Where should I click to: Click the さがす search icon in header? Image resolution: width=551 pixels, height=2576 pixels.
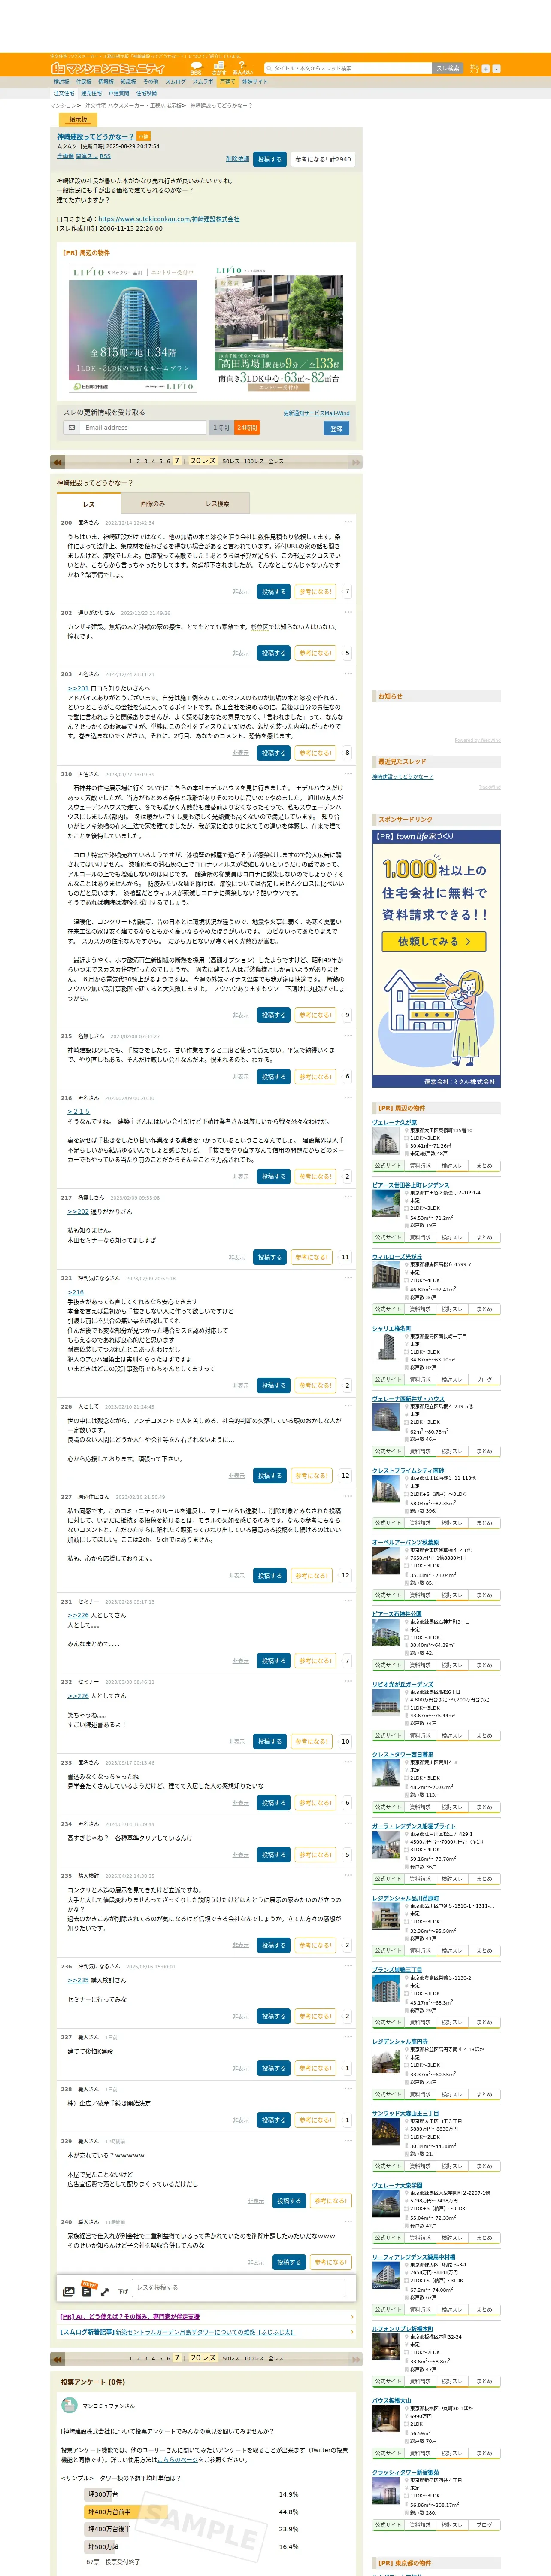pyautogui.click(x=219, y=68)
